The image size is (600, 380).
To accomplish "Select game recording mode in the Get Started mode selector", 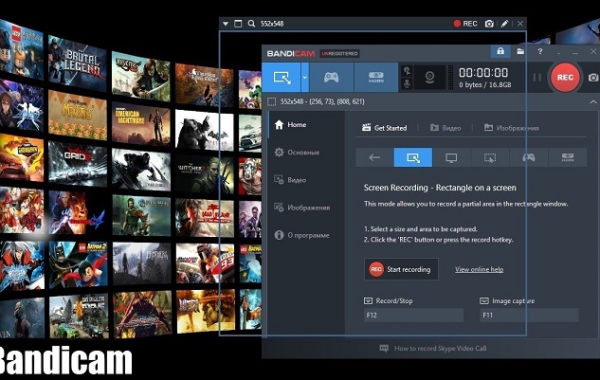I will click(529, 157).
